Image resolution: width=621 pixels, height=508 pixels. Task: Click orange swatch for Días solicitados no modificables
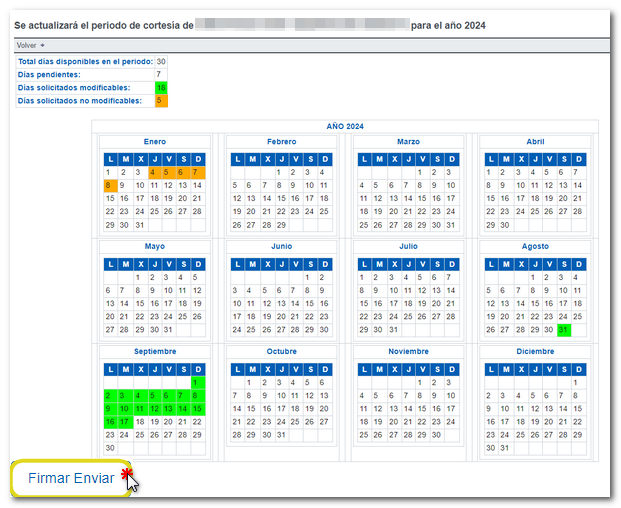tap(160, 101)
